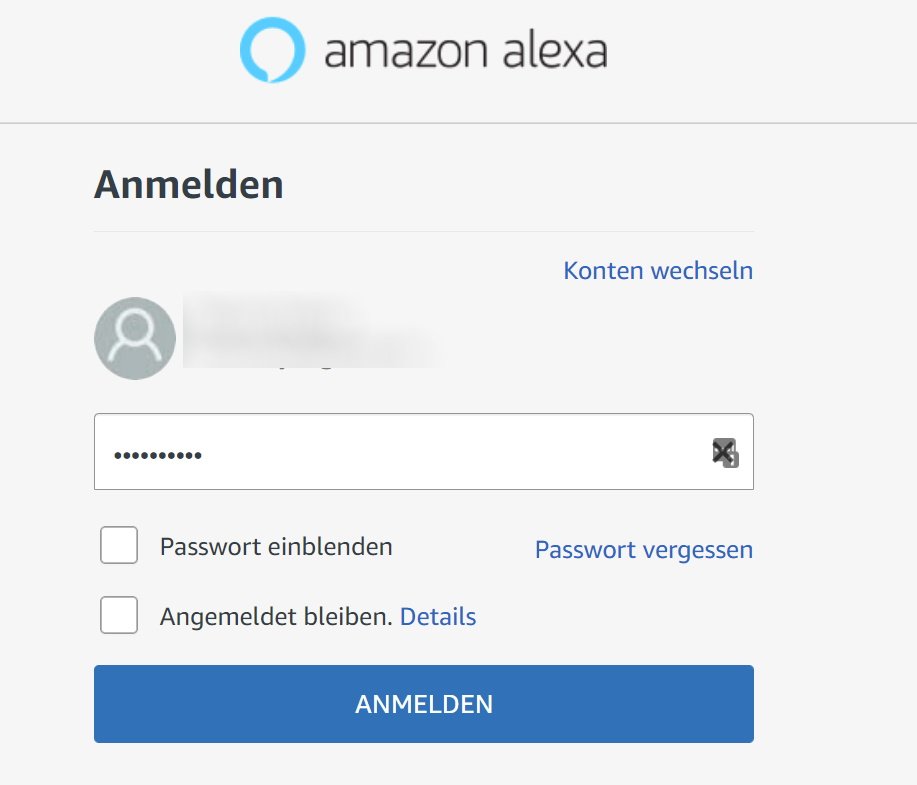Click the Anmelden page heading

tap(187, 184)
